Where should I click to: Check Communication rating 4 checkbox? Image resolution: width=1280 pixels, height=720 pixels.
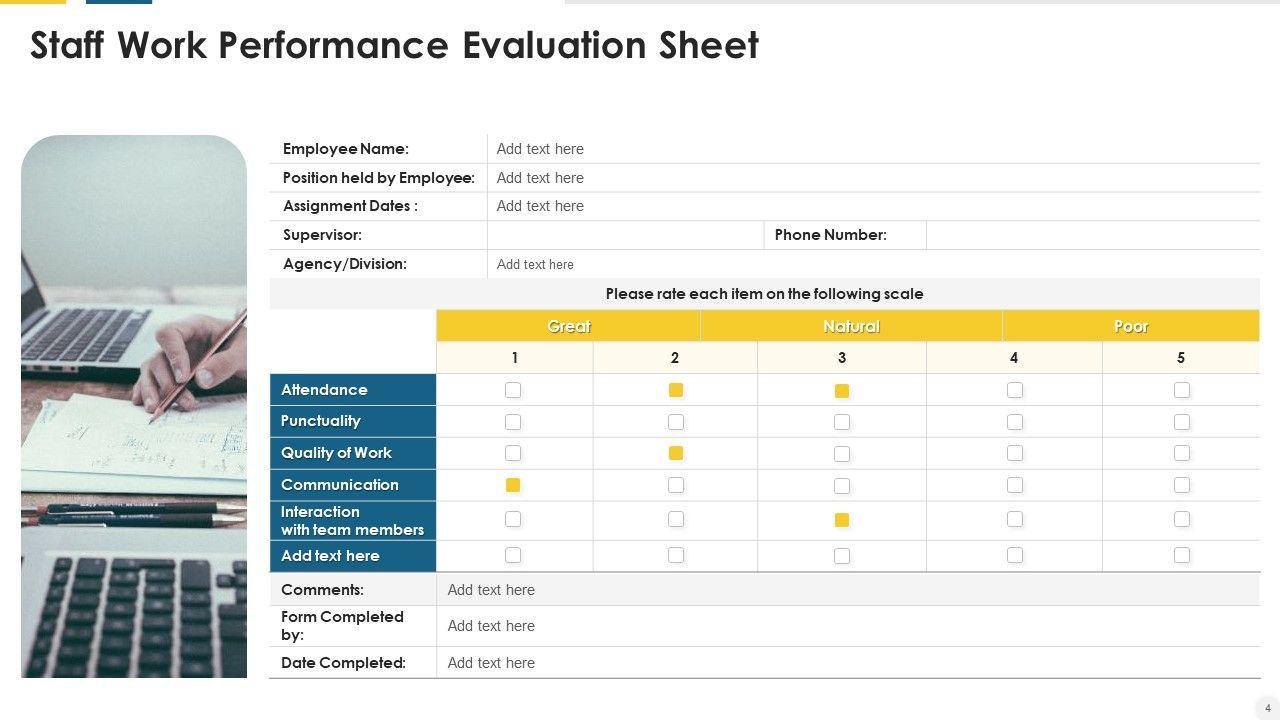(1015, 485)
